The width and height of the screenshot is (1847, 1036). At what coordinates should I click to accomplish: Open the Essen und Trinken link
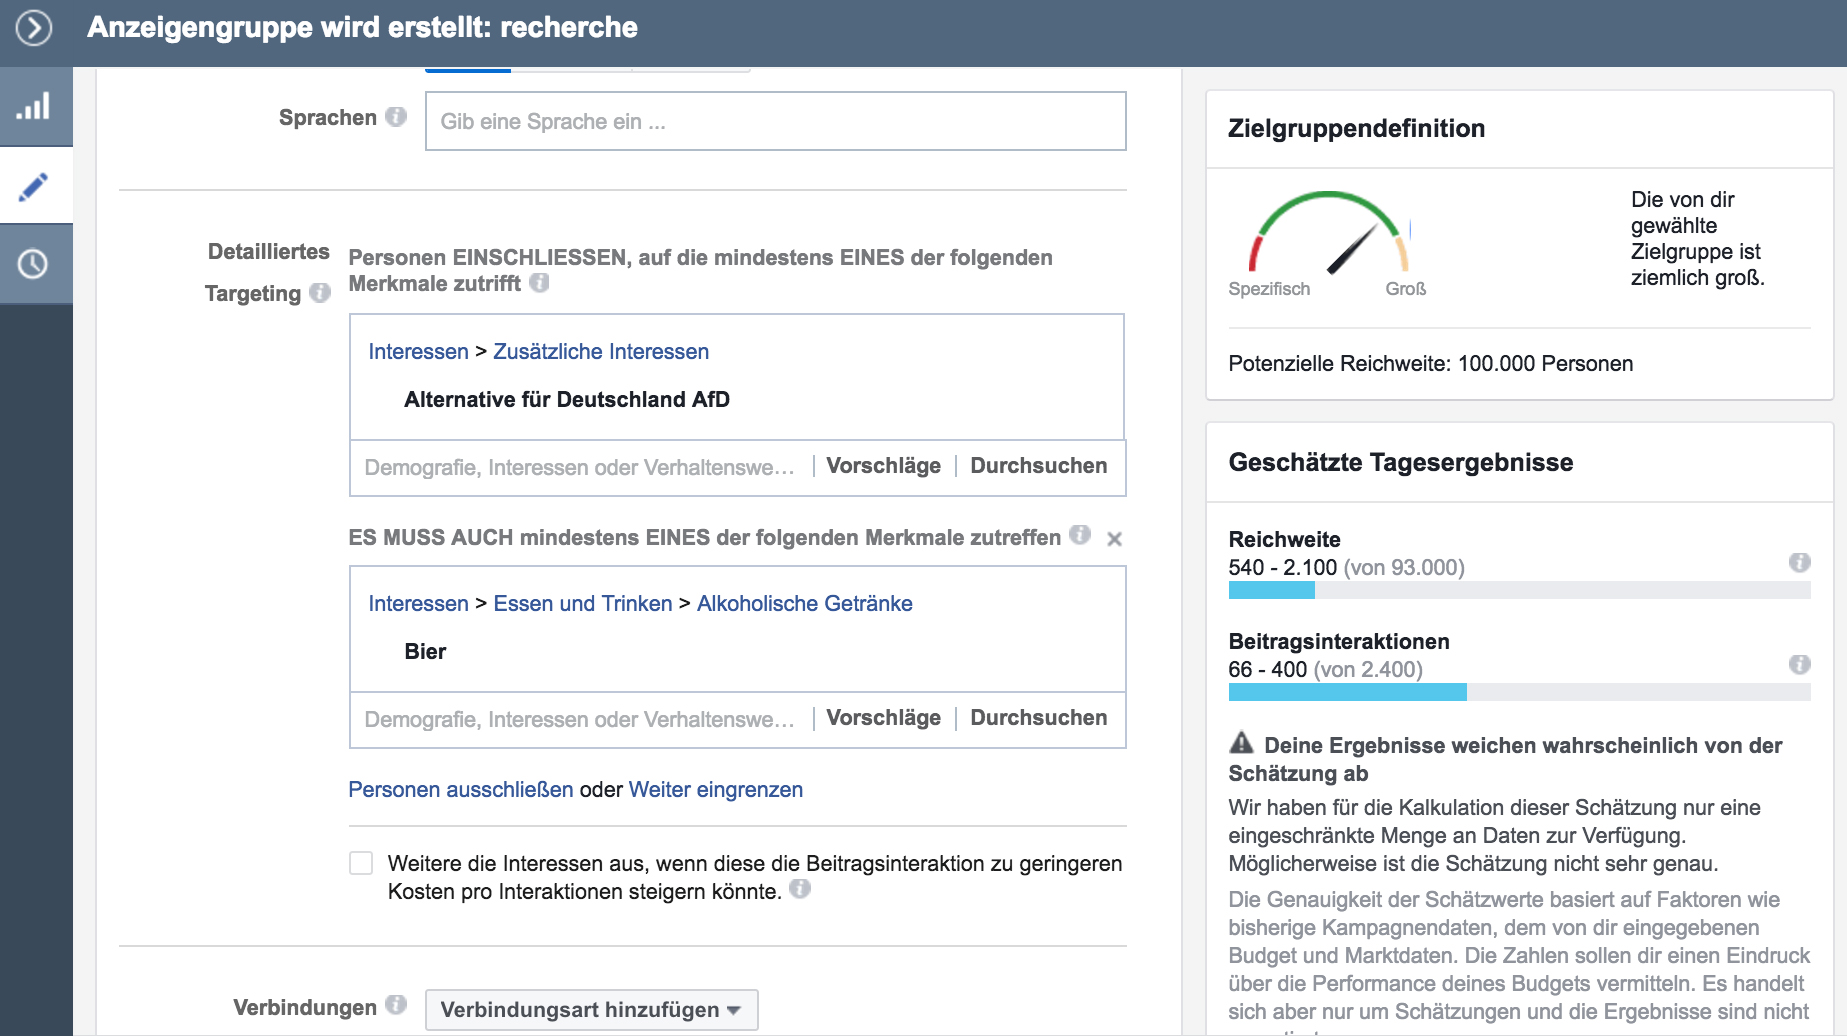coord(583,604)
